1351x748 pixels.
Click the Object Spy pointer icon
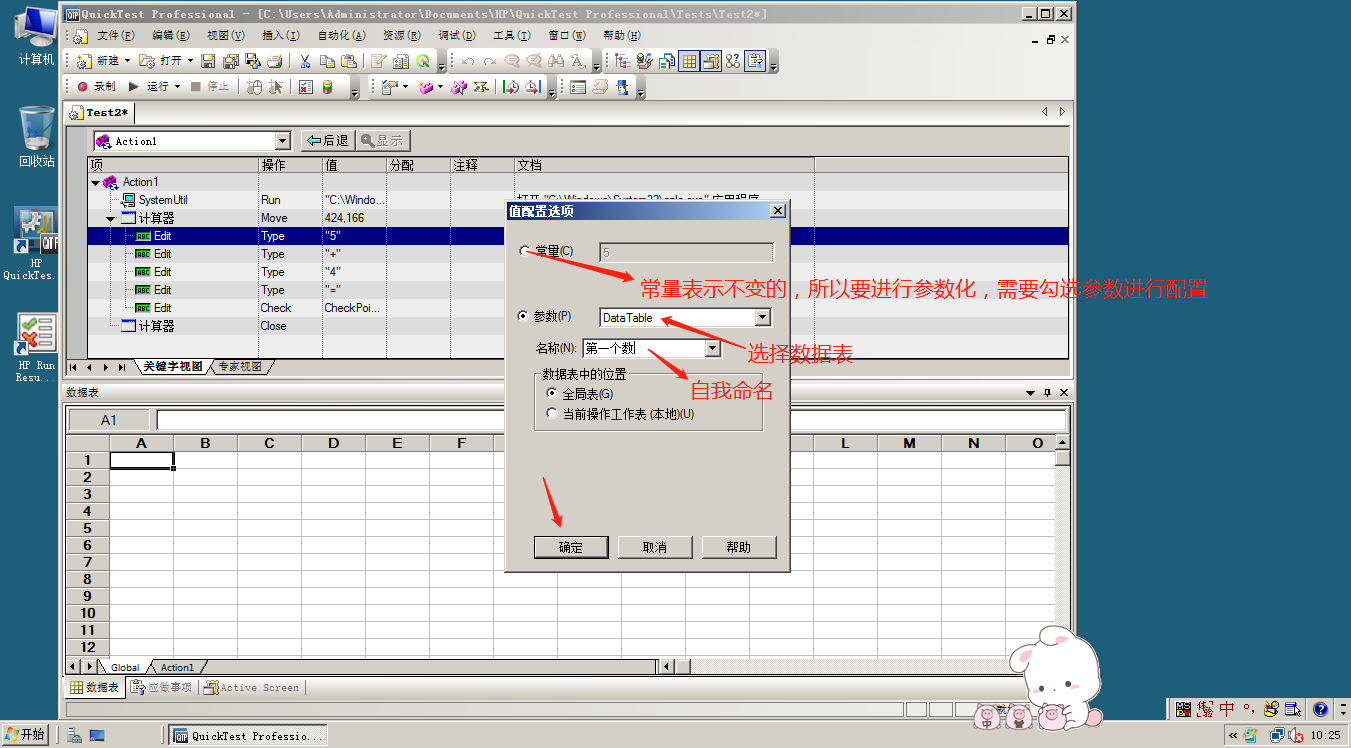pyautogui.click(x=275, y=86)
